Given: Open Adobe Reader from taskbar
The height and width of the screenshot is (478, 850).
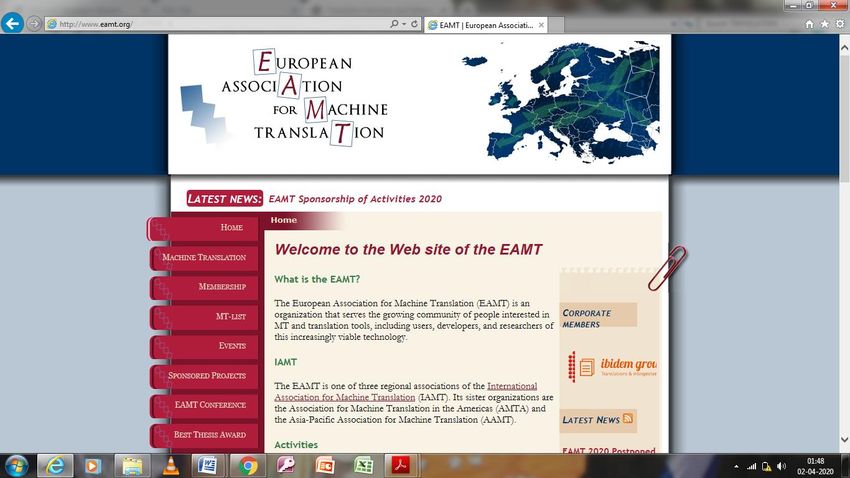Looking at the screenshot, I should pos(401,466).
